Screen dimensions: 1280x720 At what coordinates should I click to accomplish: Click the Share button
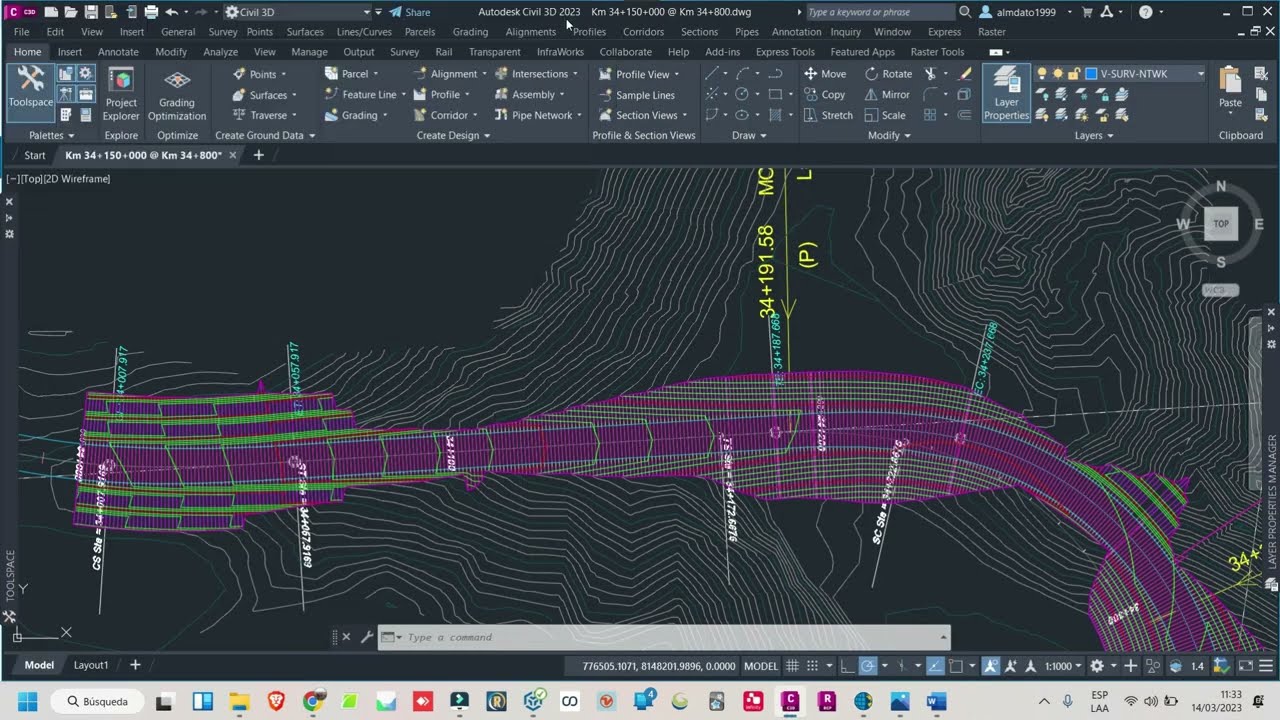pyautogui.click(x=410, y=12)
